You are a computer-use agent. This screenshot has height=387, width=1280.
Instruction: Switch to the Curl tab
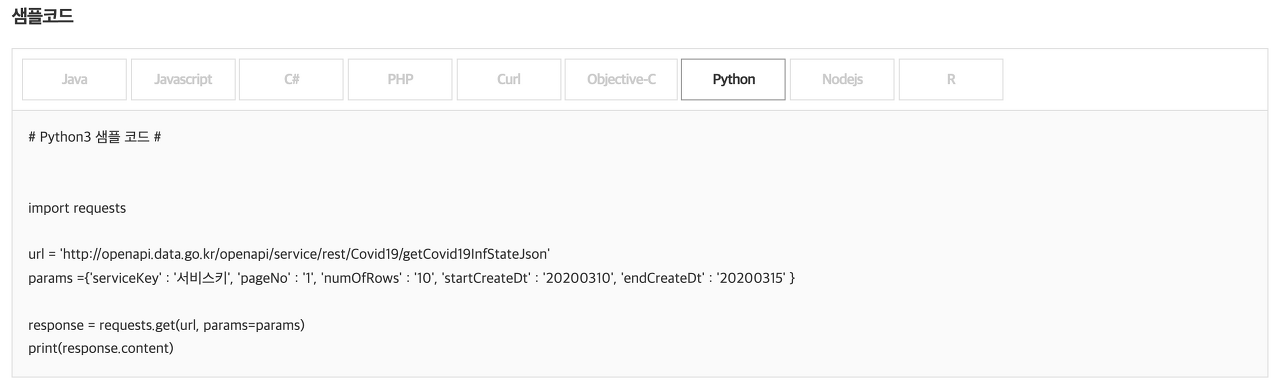tap(508, 80)
